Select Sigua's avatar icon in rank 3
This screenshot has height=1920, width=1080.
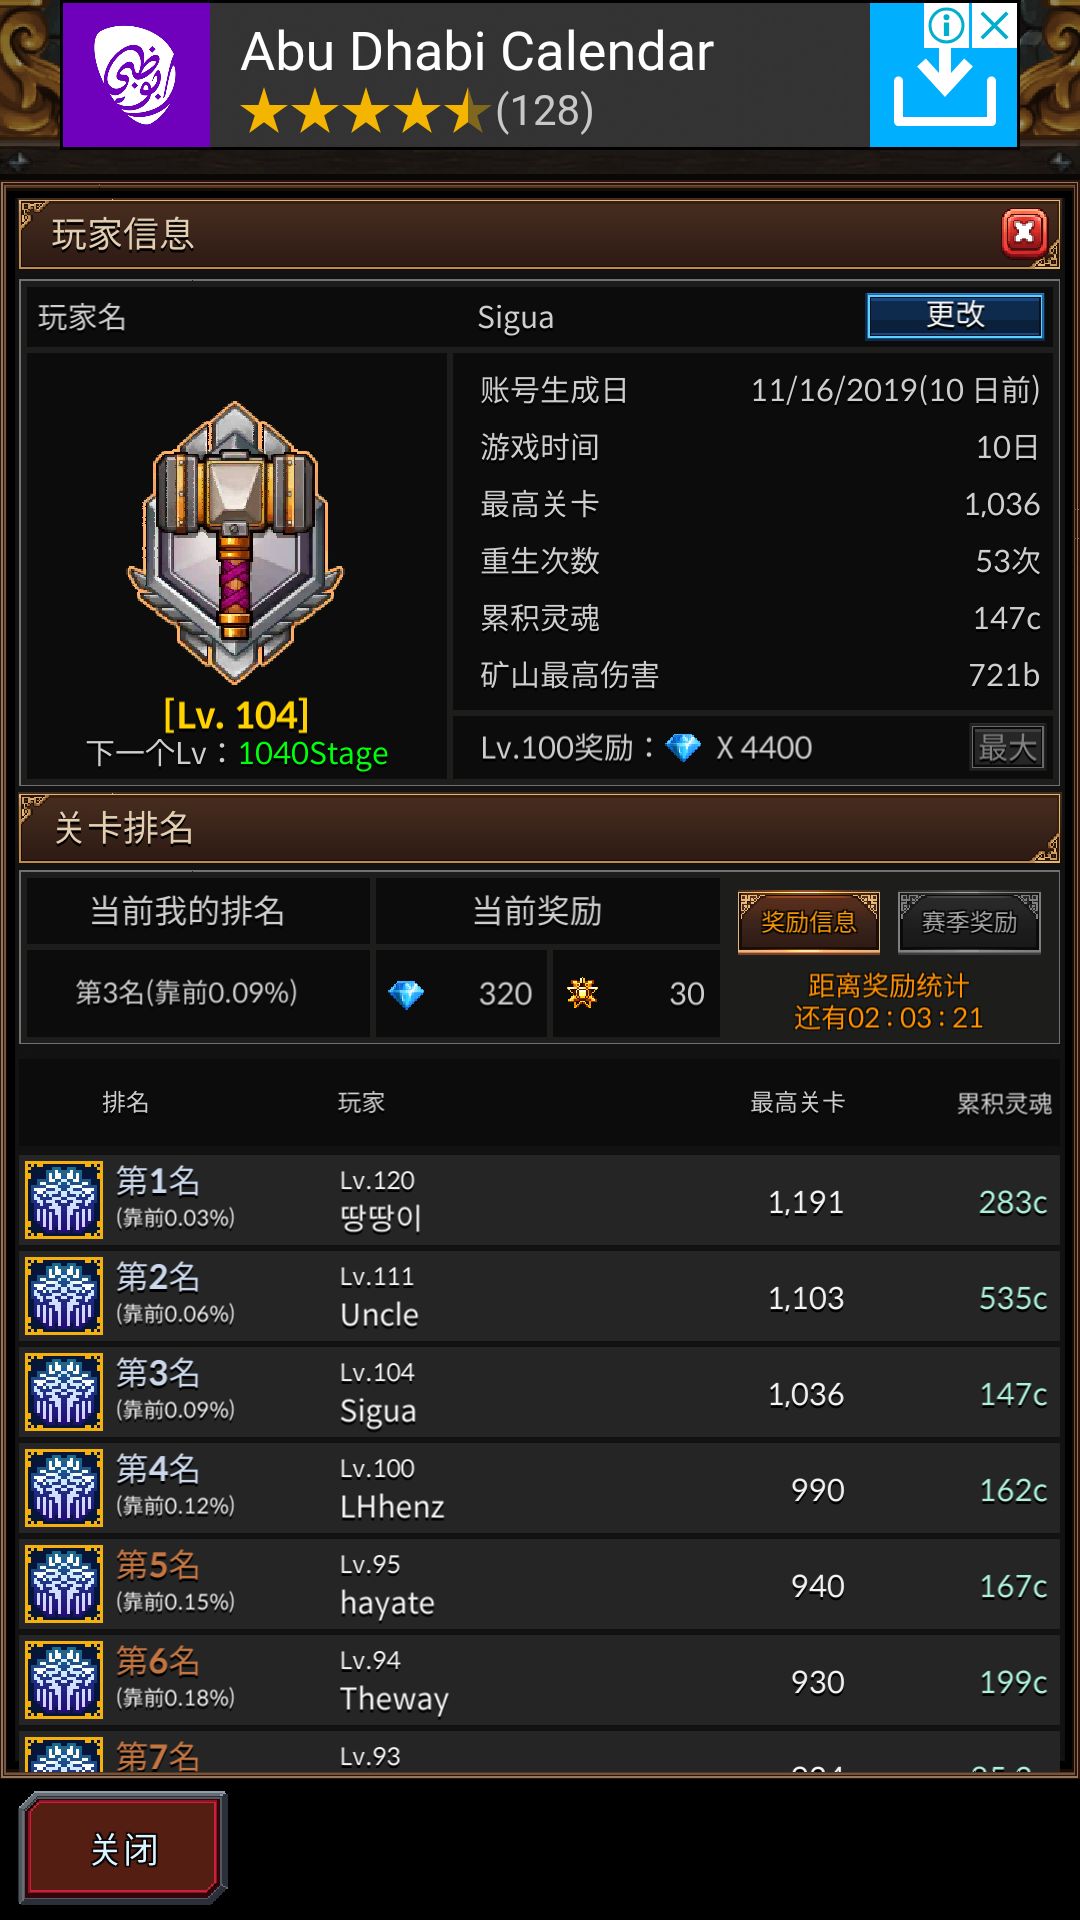pyautogui.click(x=64, y=1392)
